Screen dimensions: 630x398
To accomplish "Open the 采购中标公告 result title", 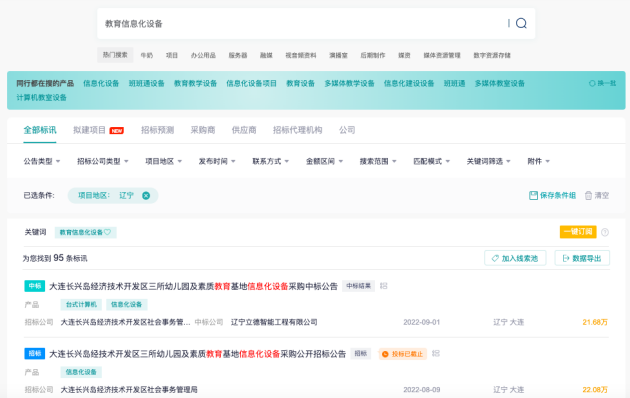I will 193,286.
